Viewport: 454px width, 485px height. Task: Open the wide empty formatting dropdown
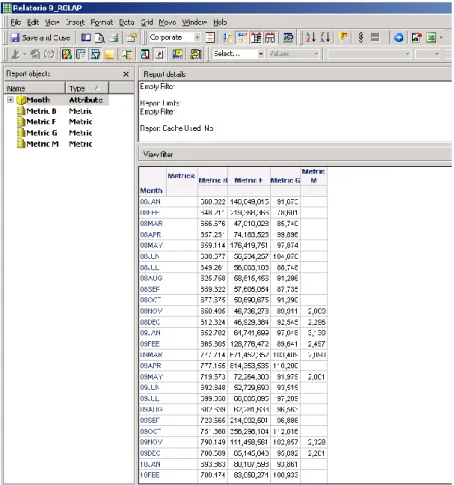pos(369,54)
